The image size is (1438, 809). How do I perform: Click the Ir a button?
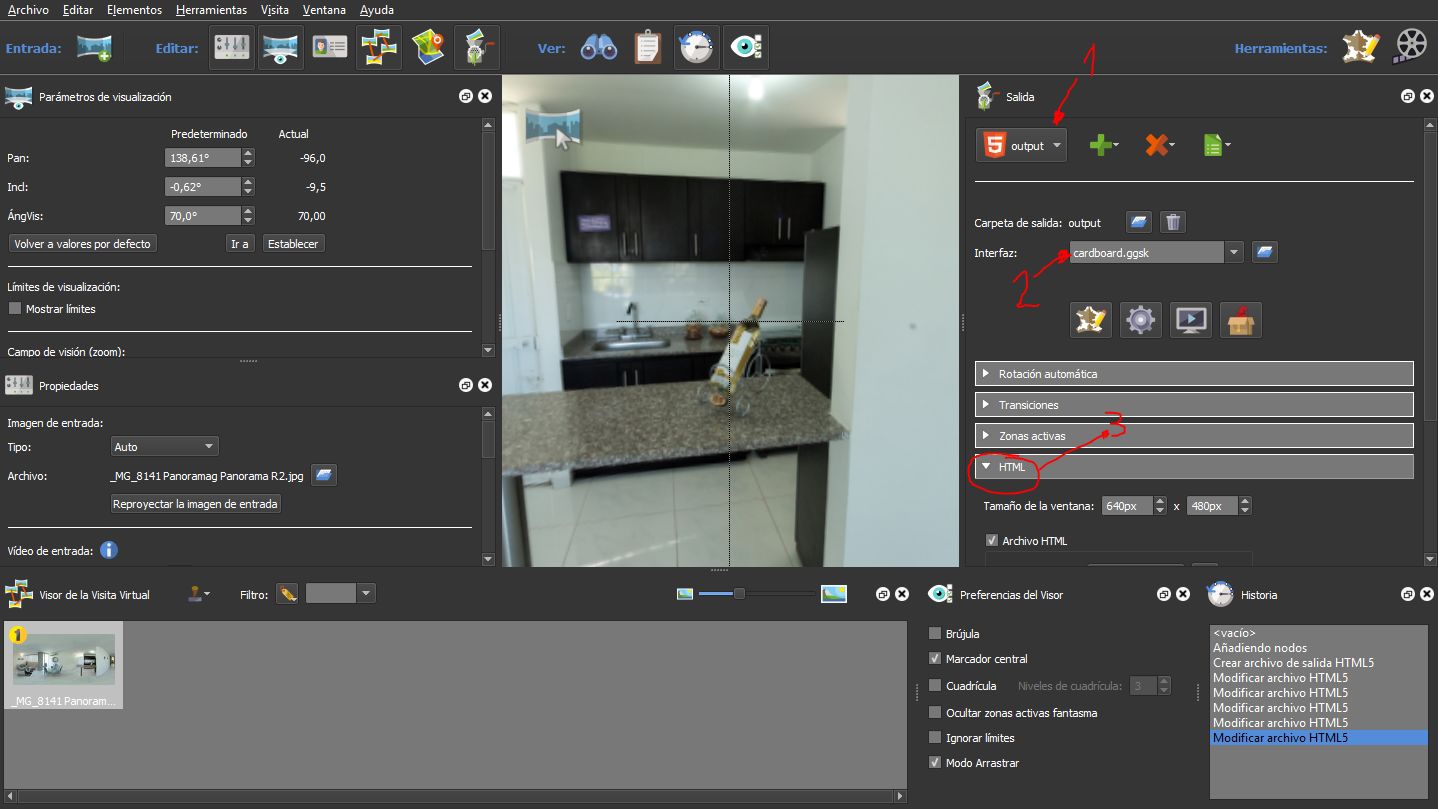pos(239,243)
